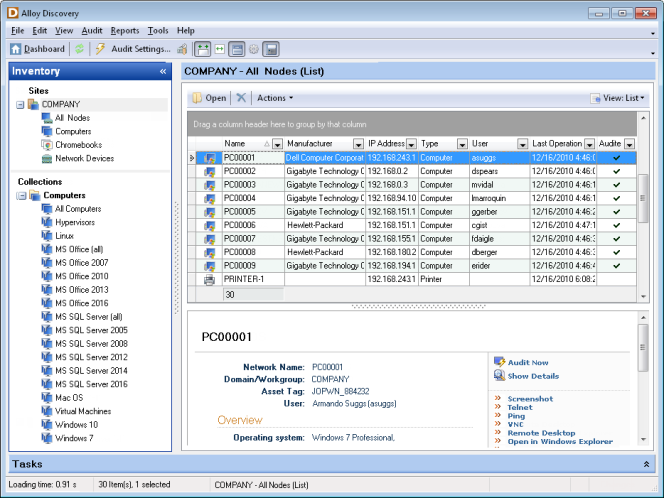The image size is (664, 498).
Task: Open the Actions dropdown
Action: 275,98
